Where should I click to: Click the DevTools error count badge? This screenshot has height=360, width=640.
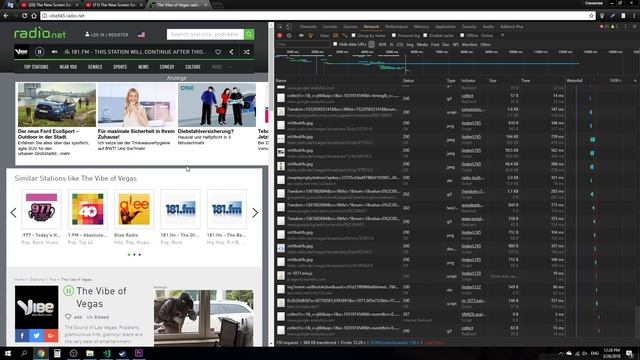[x=604, y=27]
